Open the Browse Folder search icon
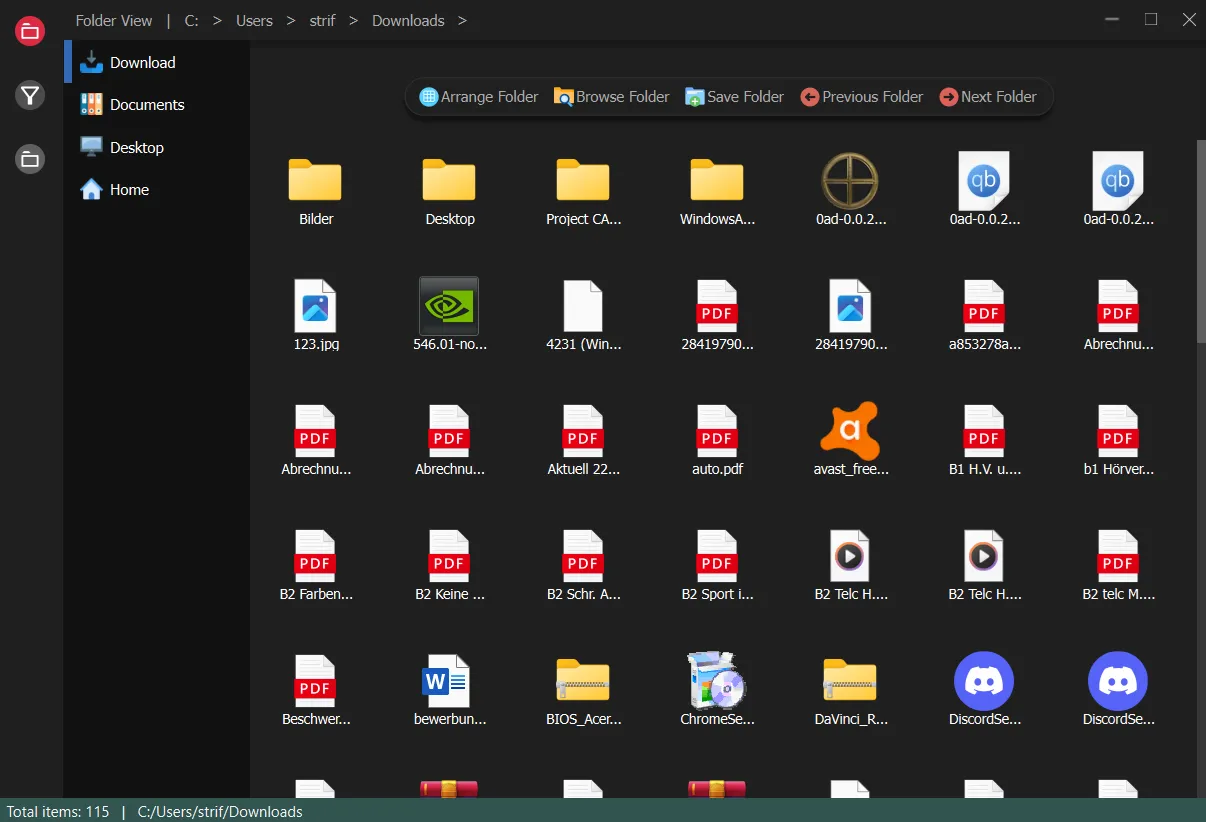This screenshot has height=822, width=1206. (565, 96)
